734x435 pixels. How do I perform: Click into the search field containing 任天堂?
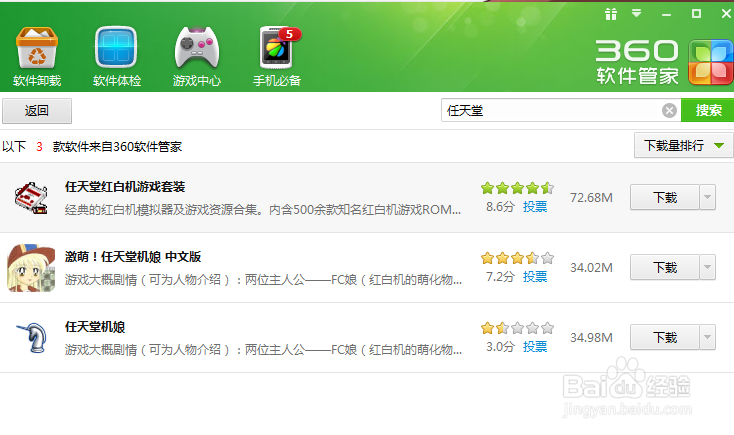(x=551, y=111)
